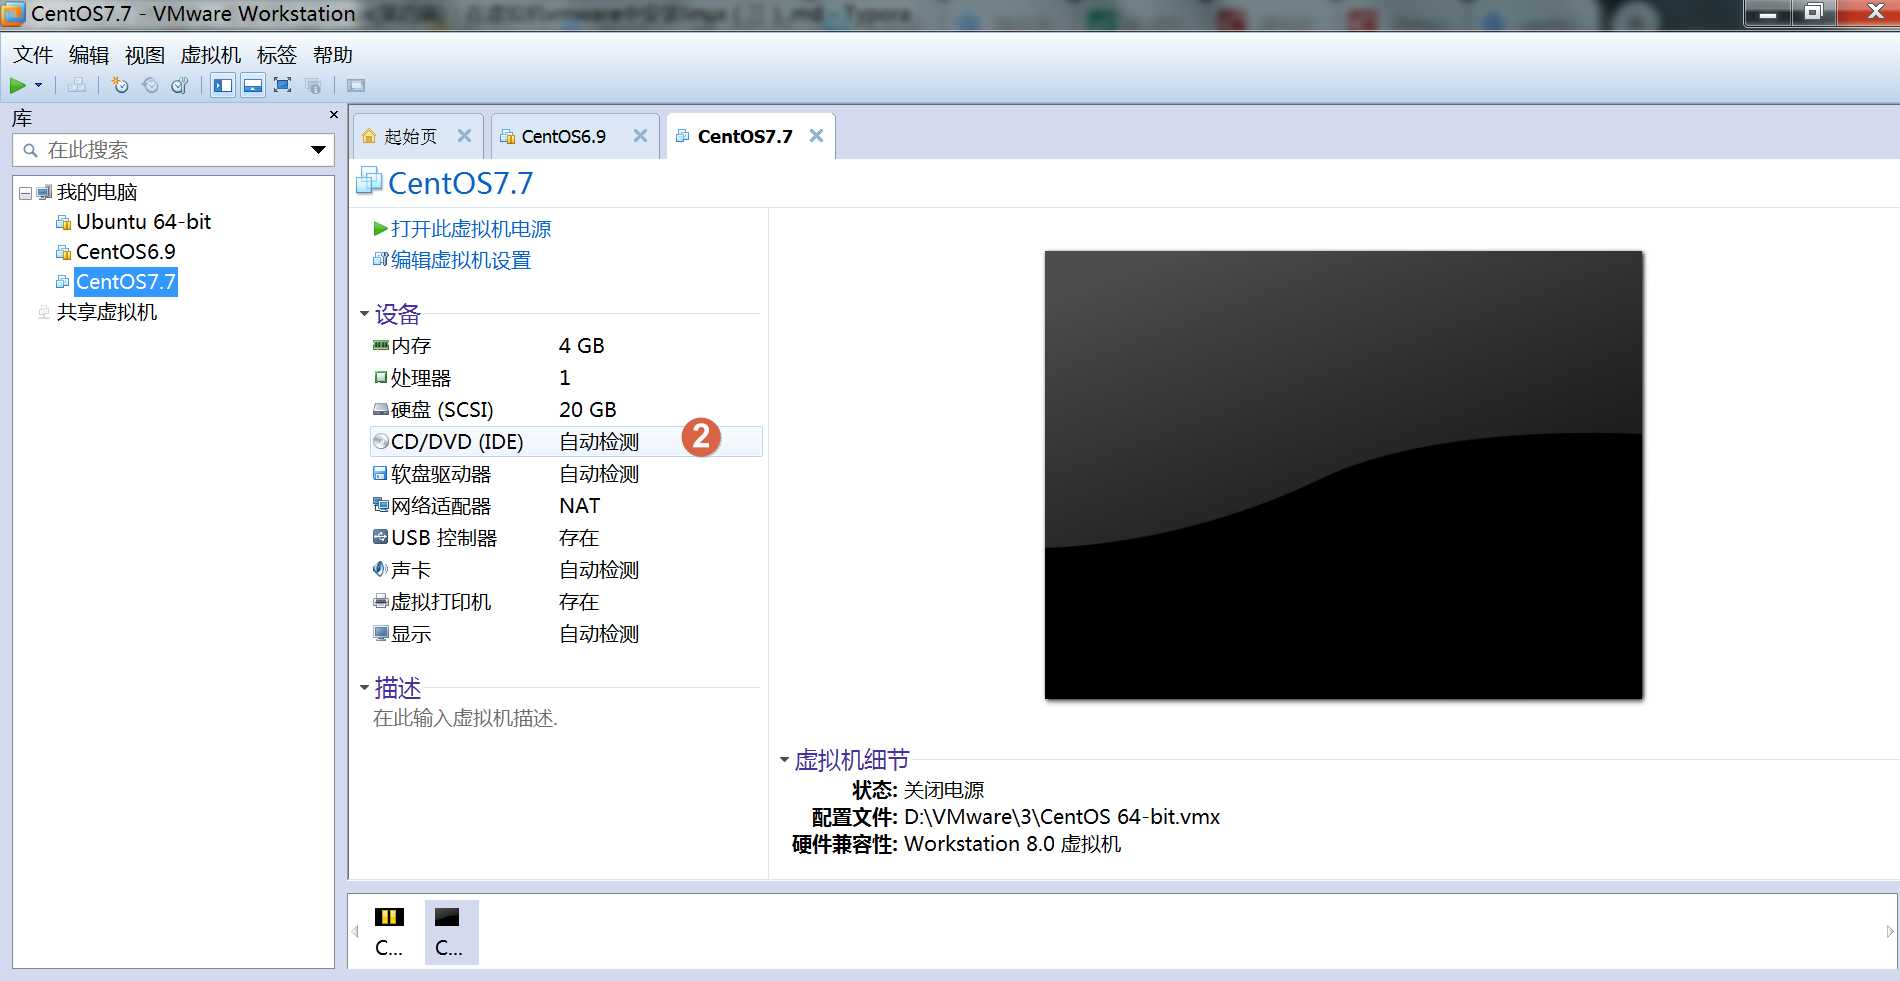The image size is (1900, 981).
Task: Select the USB 控制器 device row
Action: pos(565,538)
